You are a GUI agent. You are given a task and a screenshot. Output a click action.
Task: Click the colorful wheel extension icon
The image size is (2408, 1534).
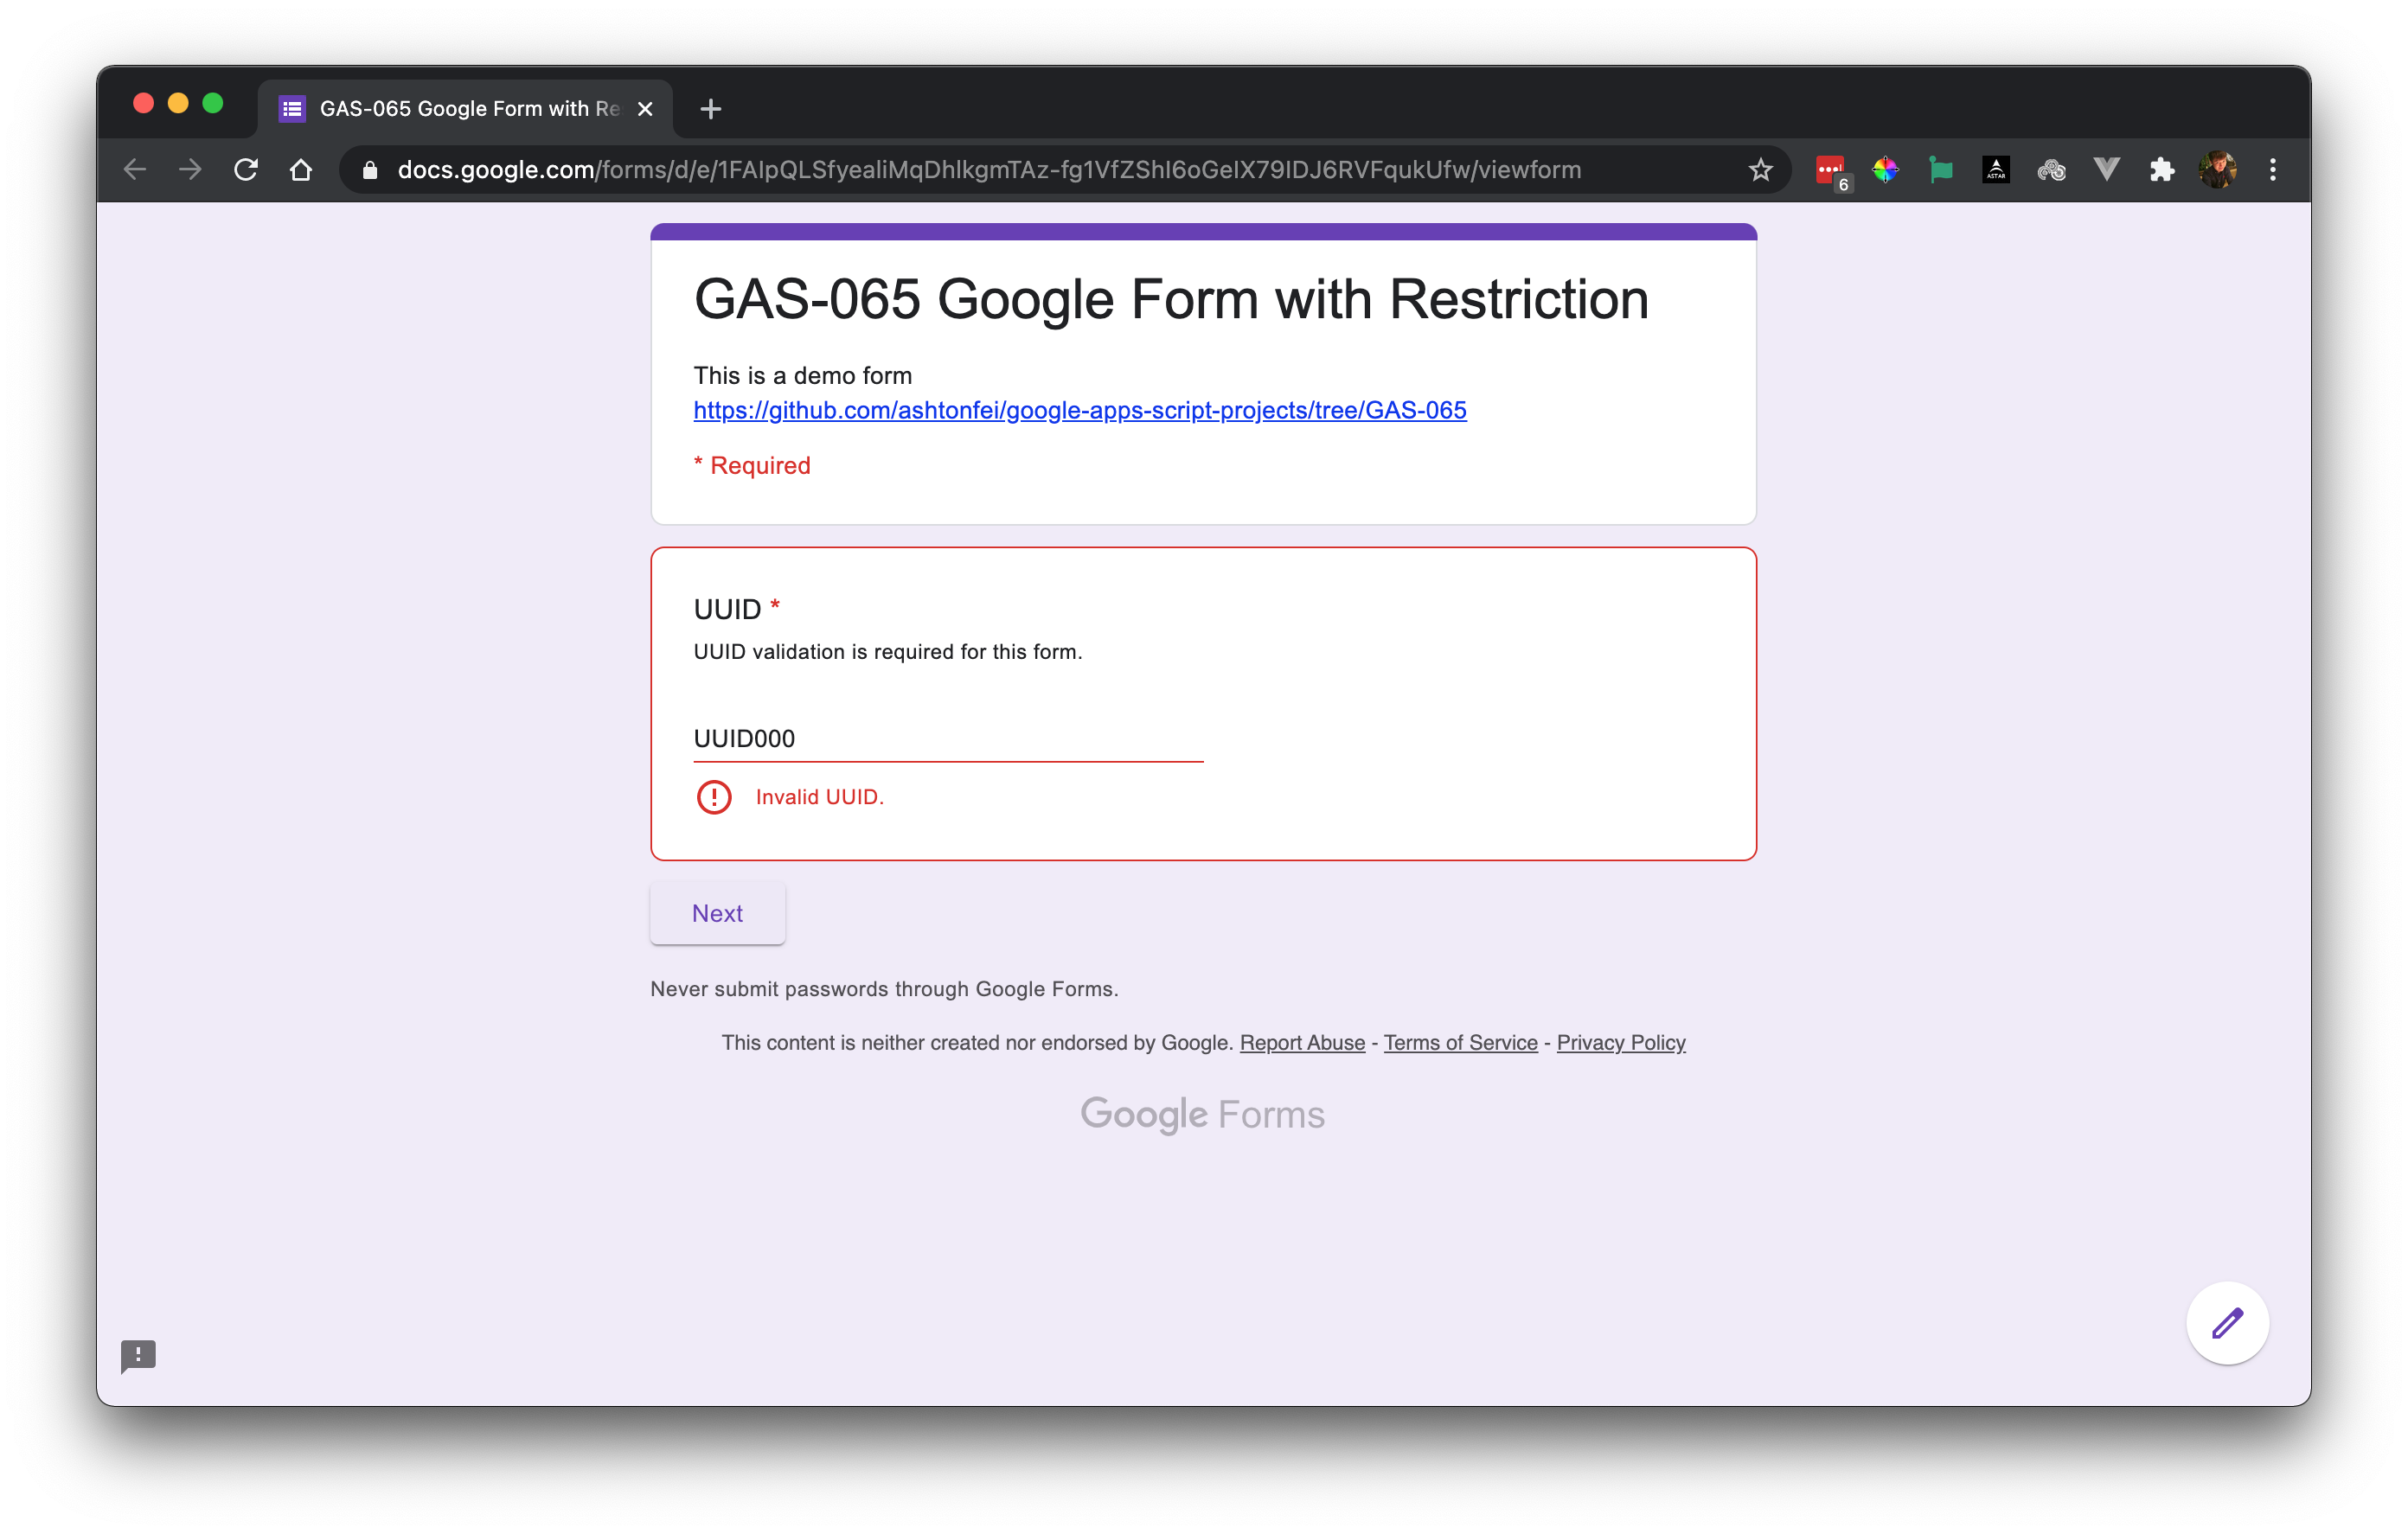1885,170
